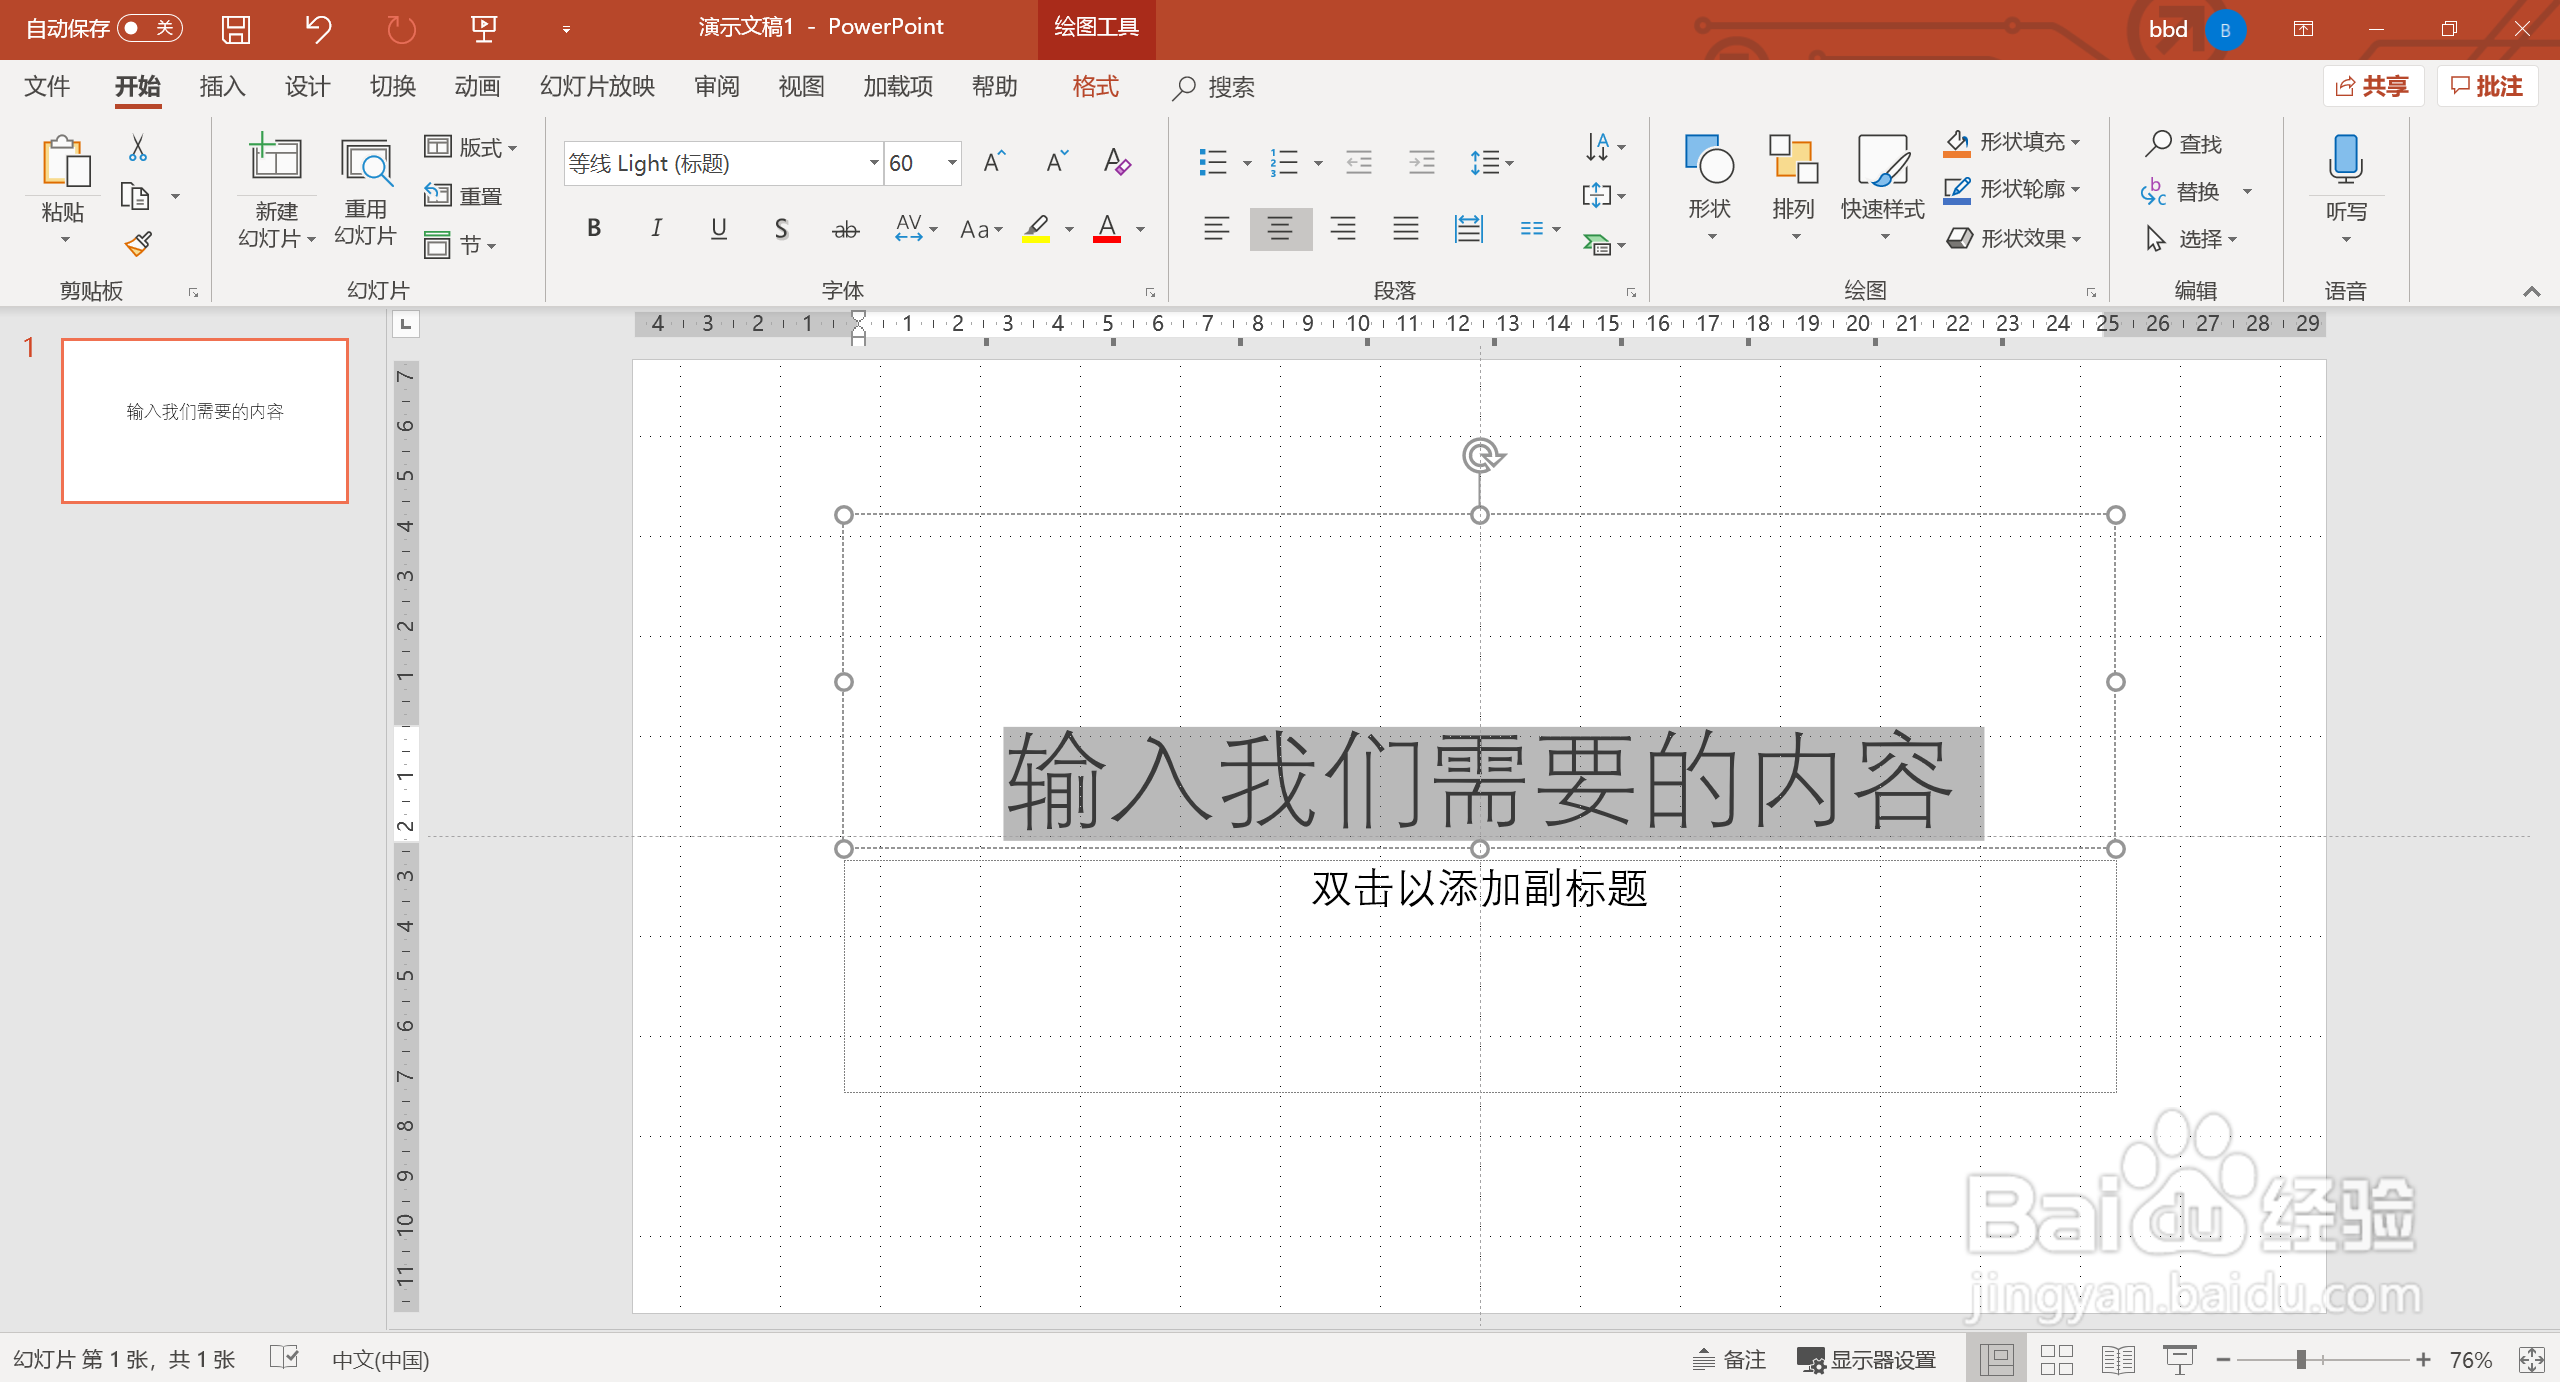Image resolution: width=2560 pixels, height=1382 pixels.
Task: Switch to the Insert (插入) tab
Action: click(222, 87)
